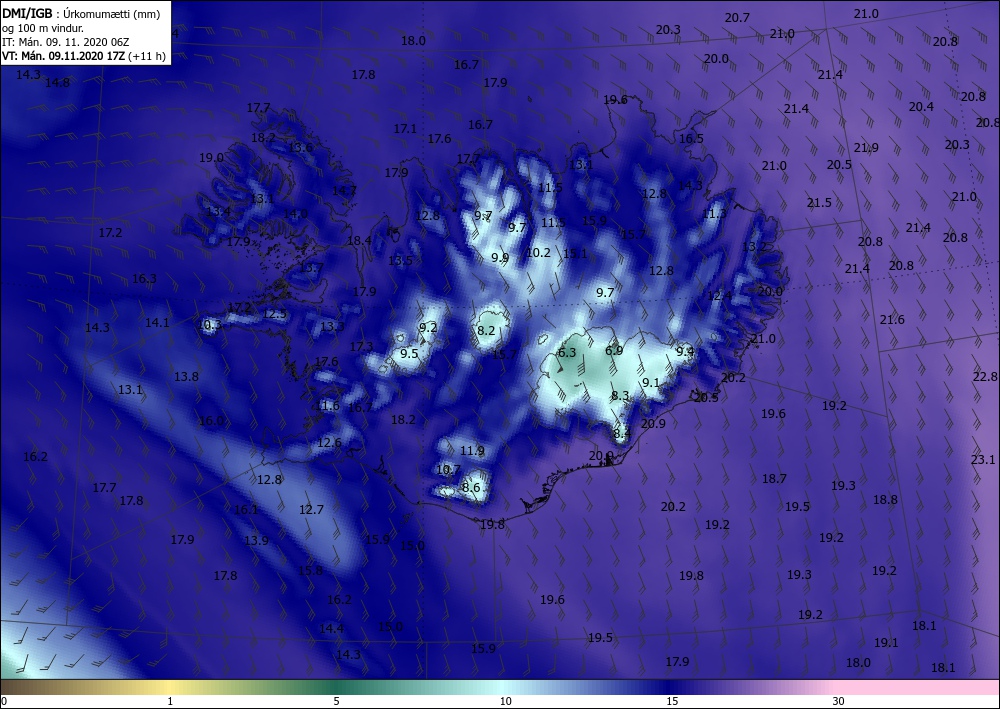
Task: Click the '11.9' value on the map
Action: click(472, 451)
